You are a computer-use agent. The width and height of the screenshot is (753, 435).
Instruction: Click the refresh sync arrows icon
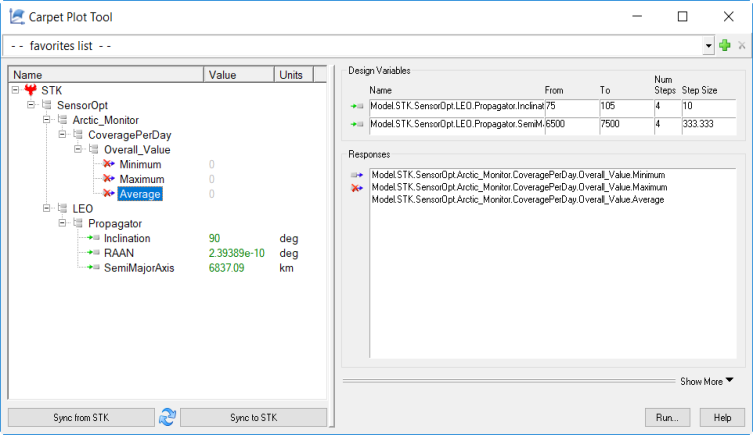(167, 417)
